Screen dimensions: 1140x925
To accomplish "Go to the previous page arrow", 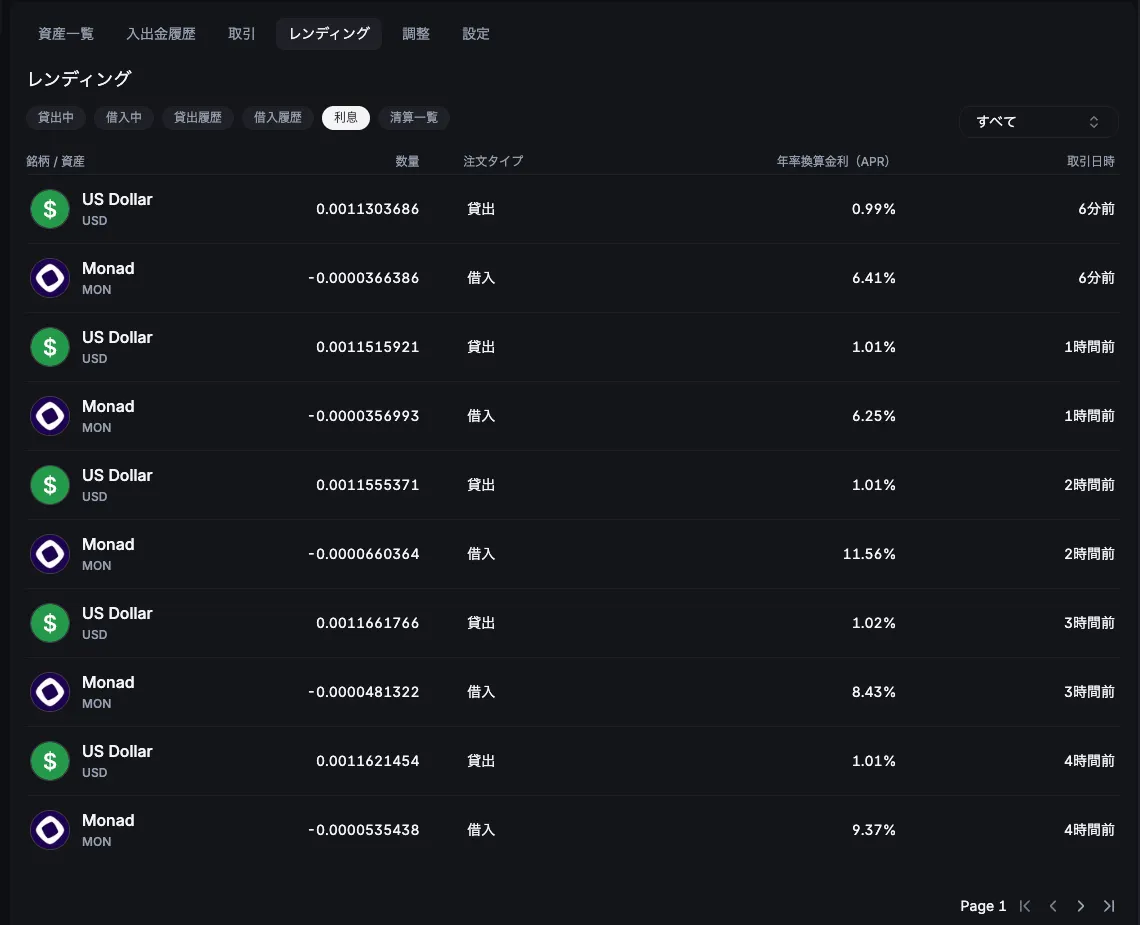I will (1052, 906).
